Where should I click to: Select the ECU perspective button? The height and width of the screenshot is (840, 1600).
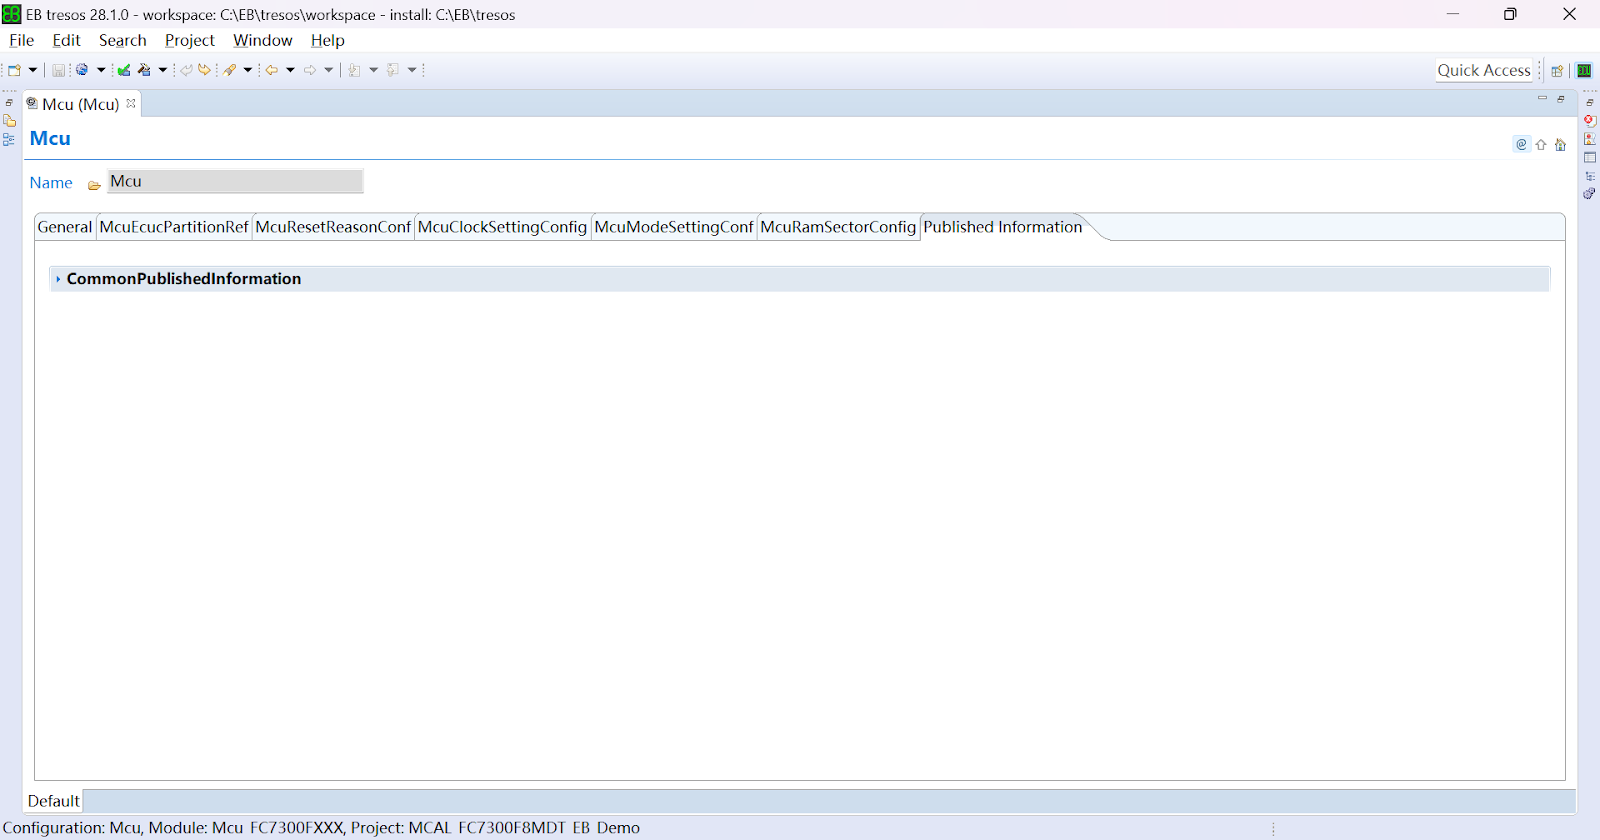click(x=1584, y=71)
